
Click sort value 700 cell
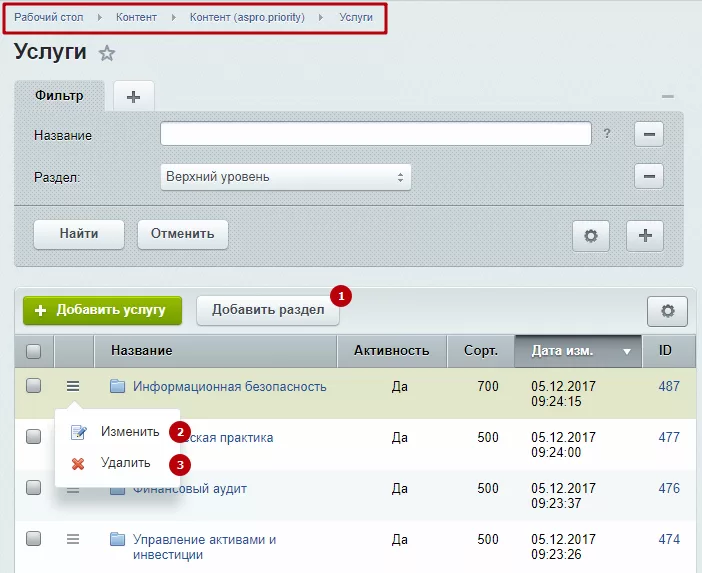488,386
